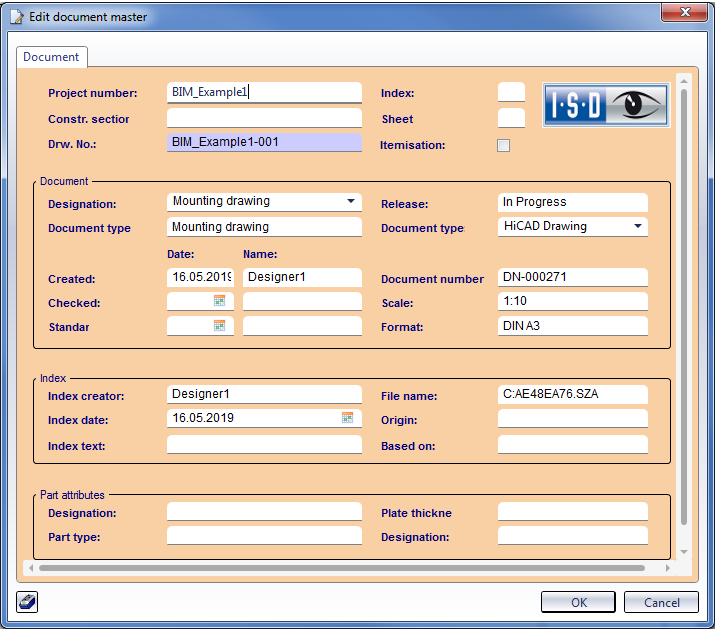715x632 pixels.
Task: Click the Sheet input box
Action: coord(511,118)
